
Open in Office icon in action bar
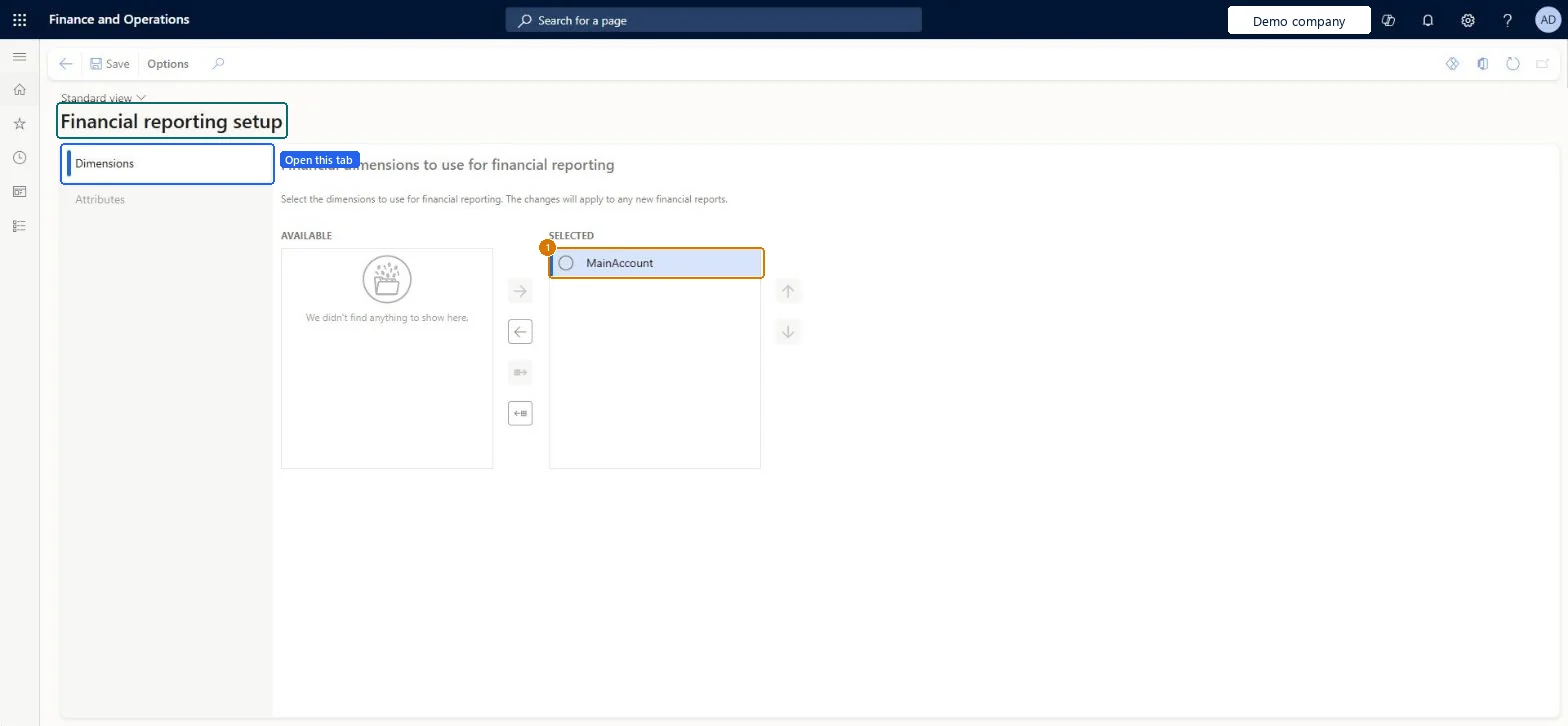(x=1483, y=64)
